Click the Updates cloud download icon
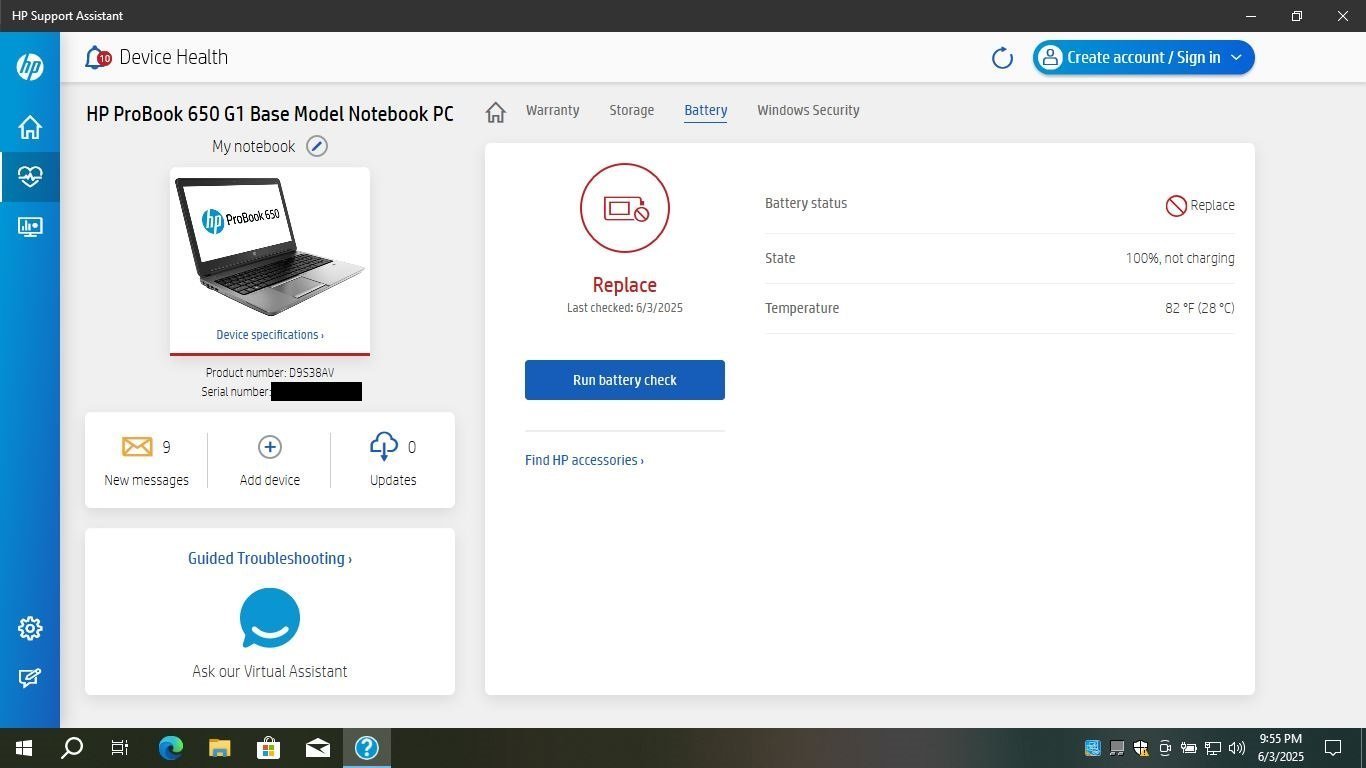 [x=384, y=447]
